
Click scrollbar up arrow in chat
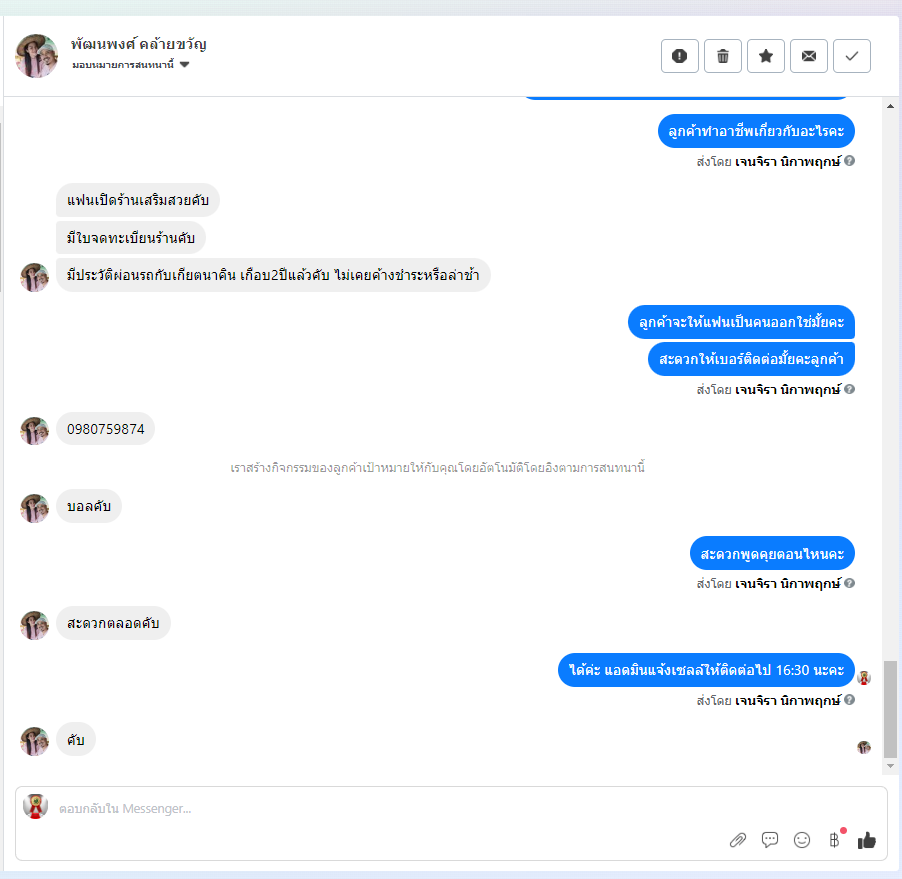pos(890,106)
